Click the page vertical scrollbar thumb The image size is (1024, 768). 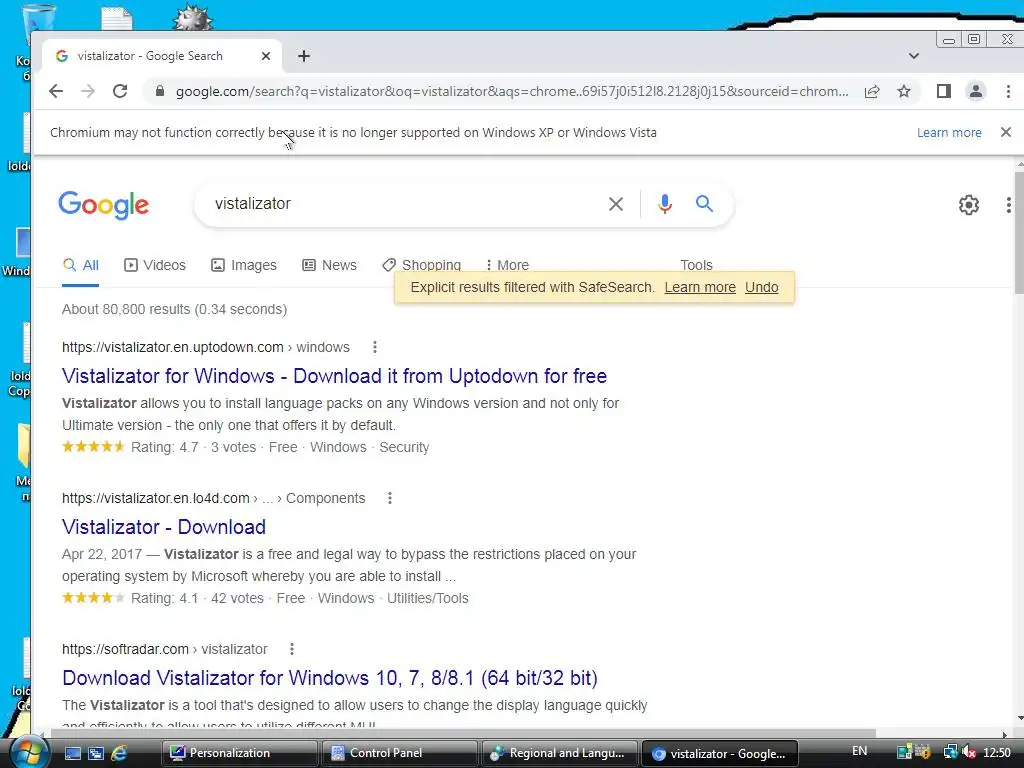pos(1019,232)
